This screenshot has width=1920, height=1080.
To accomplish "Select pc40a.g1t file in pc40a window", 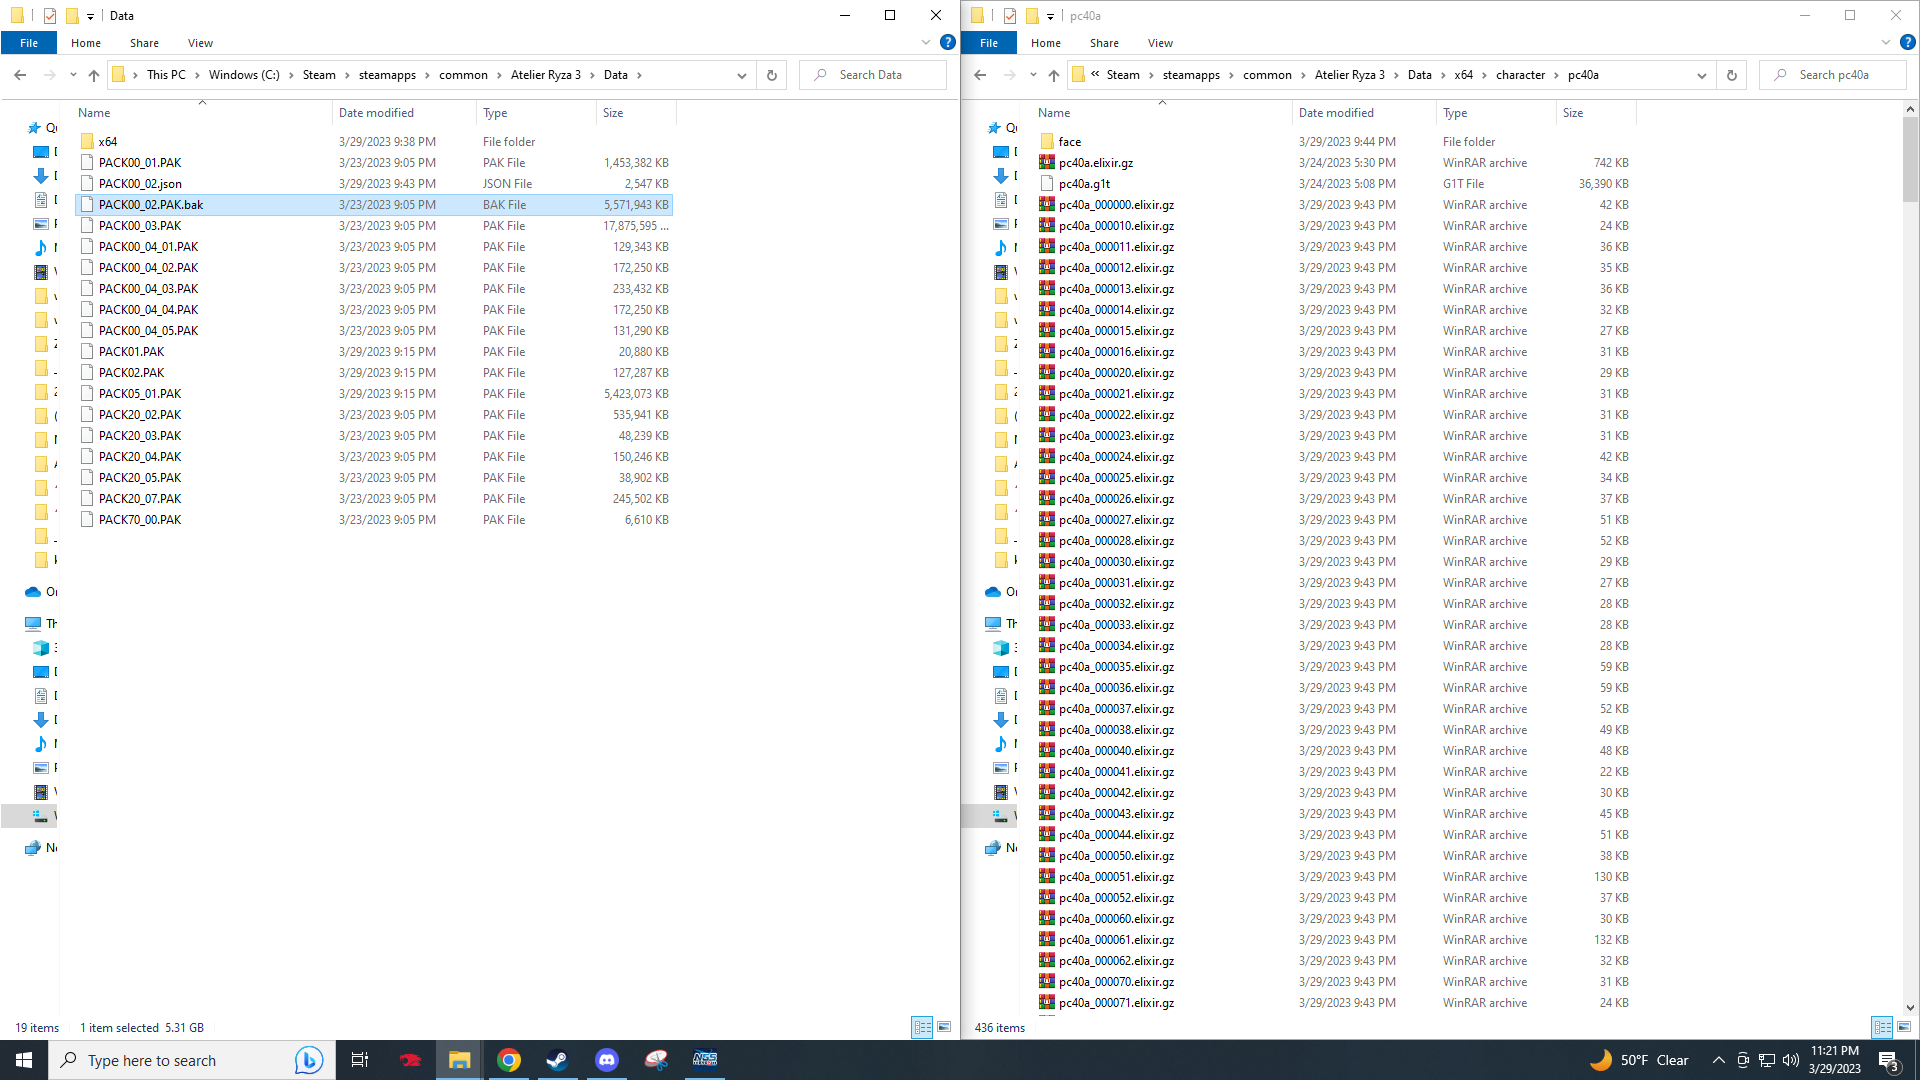I will [x=1334, y=184].
